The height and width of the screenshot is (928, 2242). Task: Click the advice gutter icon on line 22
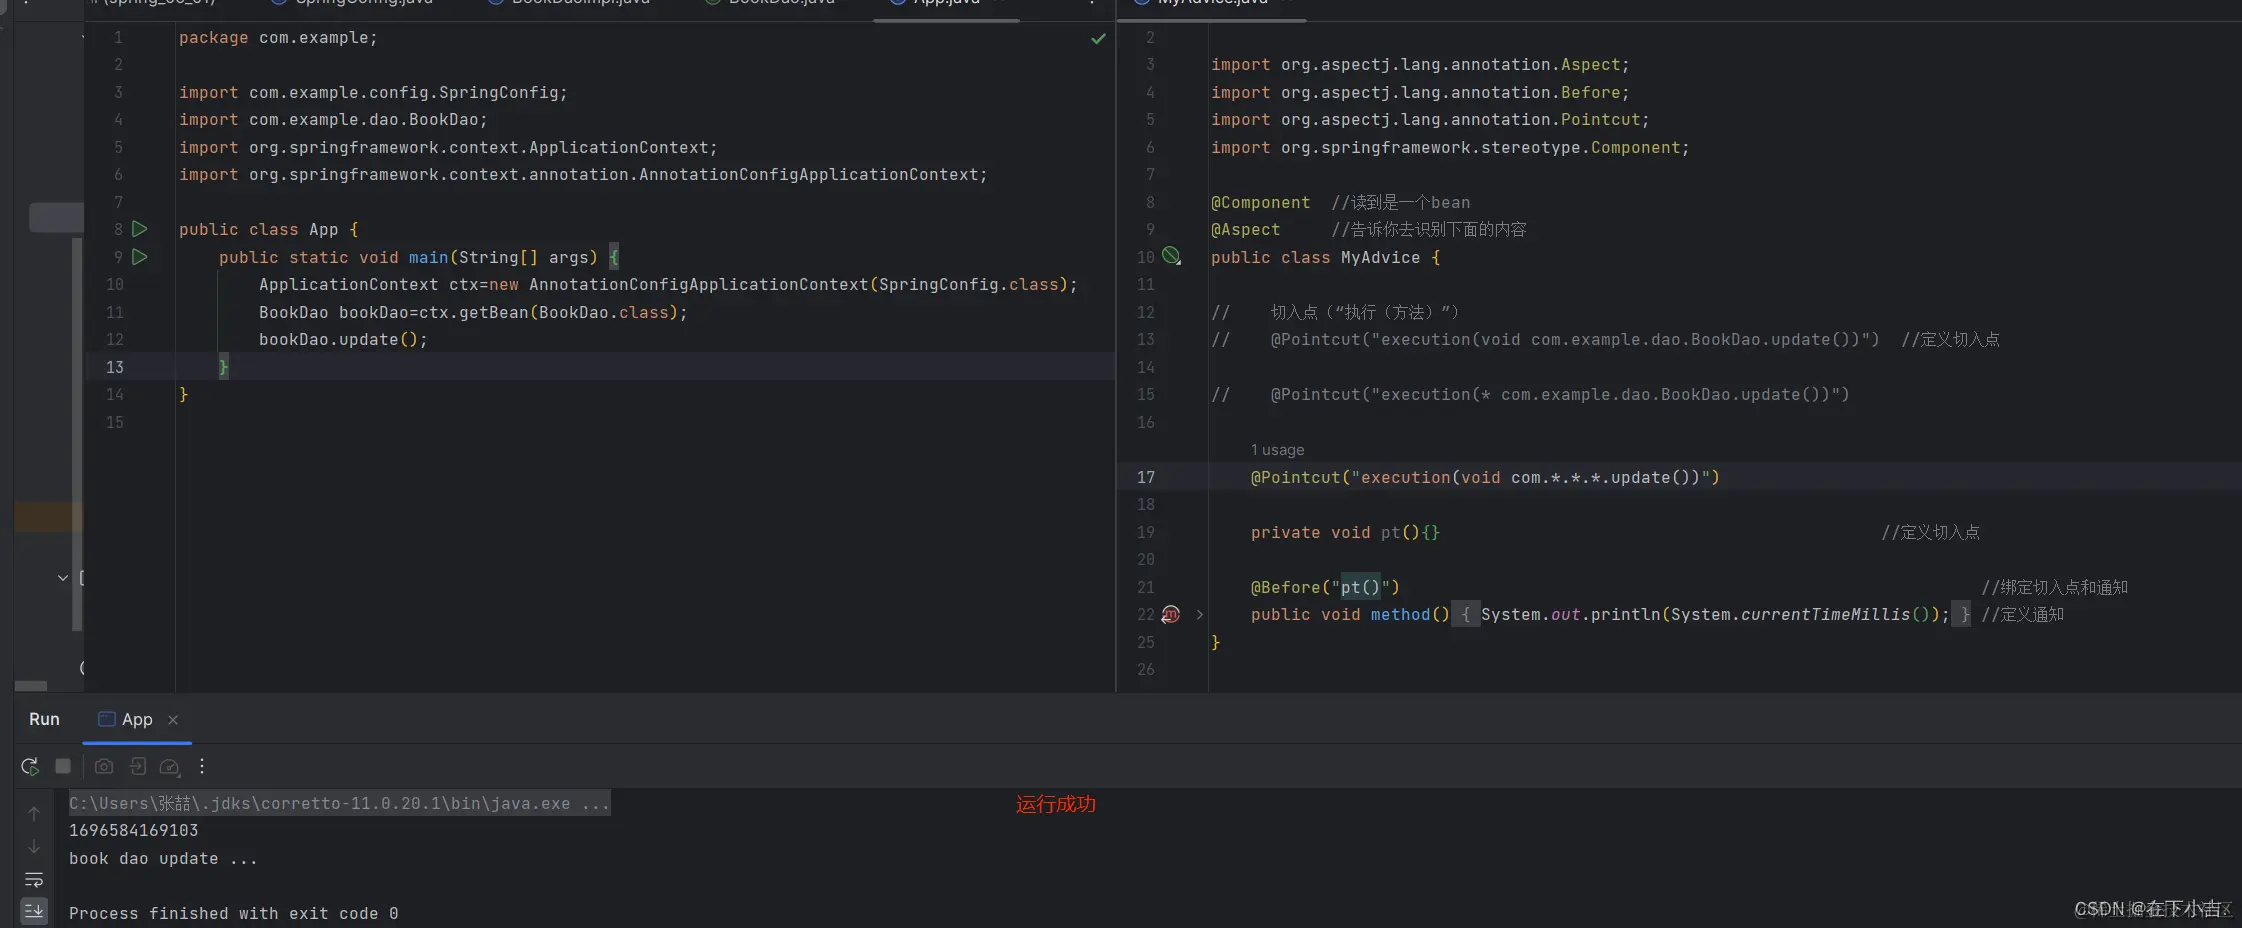(1171, 614)
